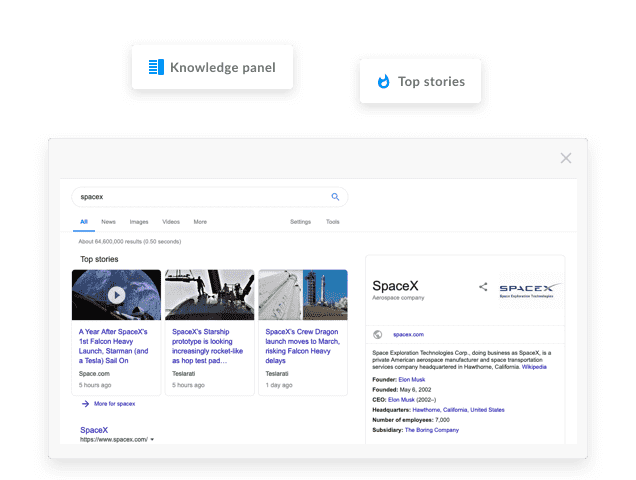Open the Top stories card

point(420,81)
